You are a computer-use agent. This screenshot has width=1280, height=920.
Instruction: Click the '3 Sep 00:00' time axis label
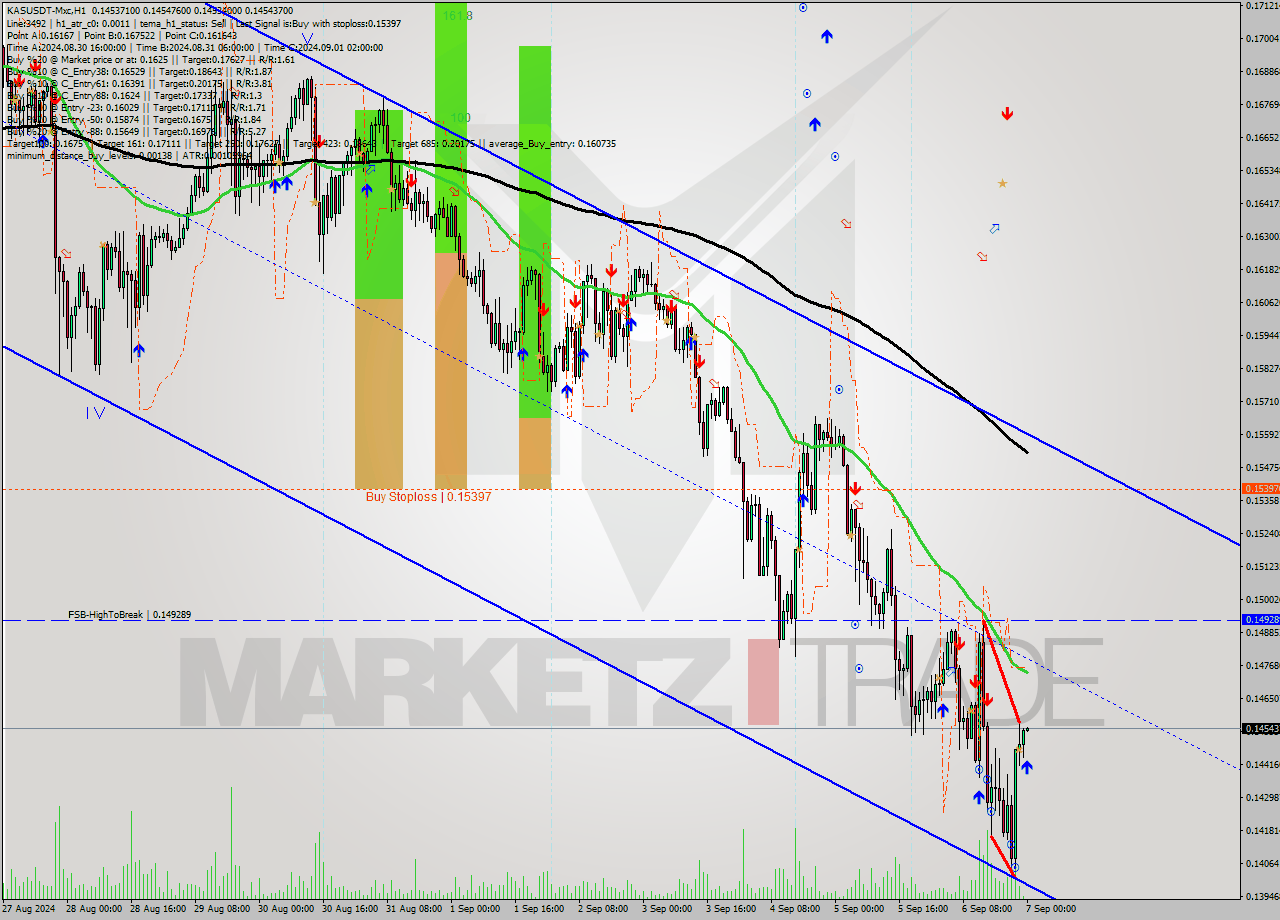(668, 909)
